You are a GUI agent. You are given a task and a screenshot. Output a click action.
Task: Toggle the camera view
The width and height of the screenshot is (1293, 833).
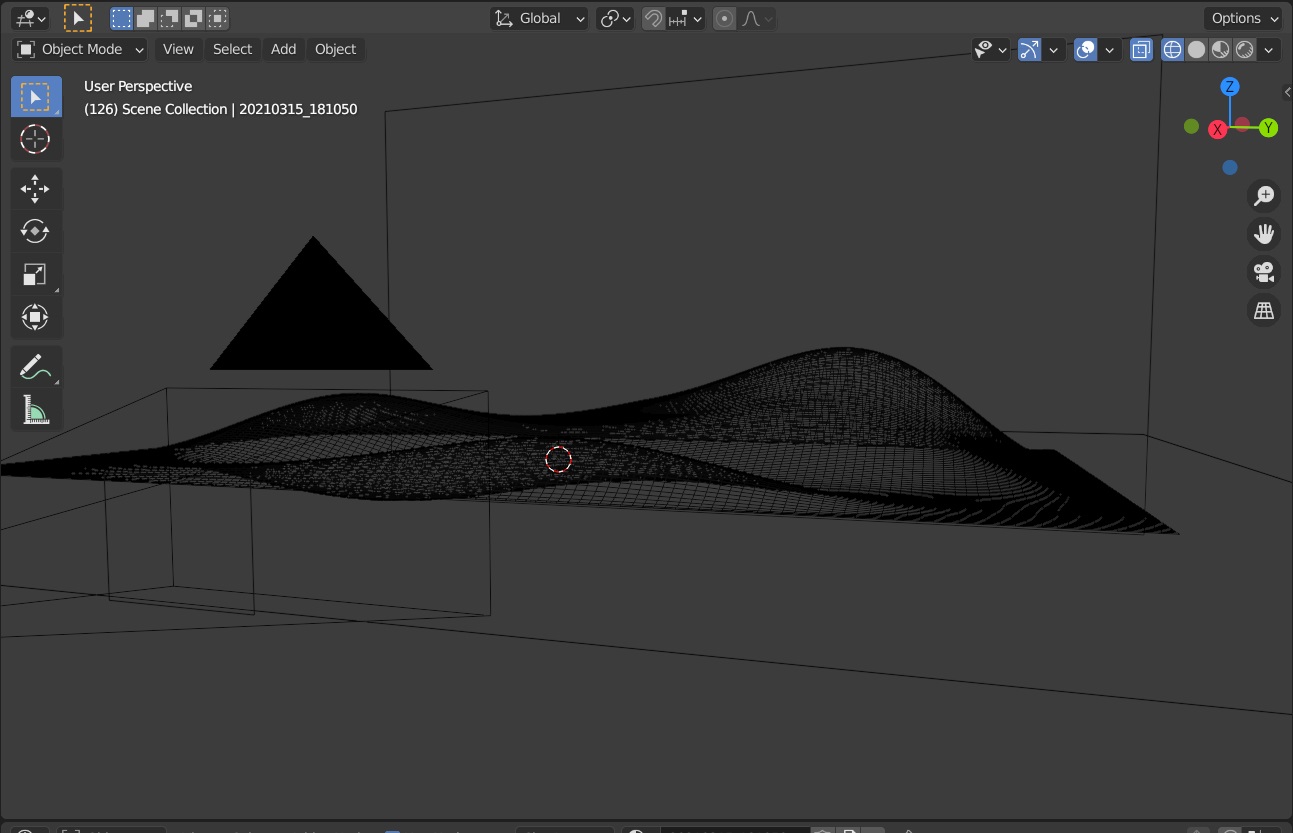coord(1264,272)
